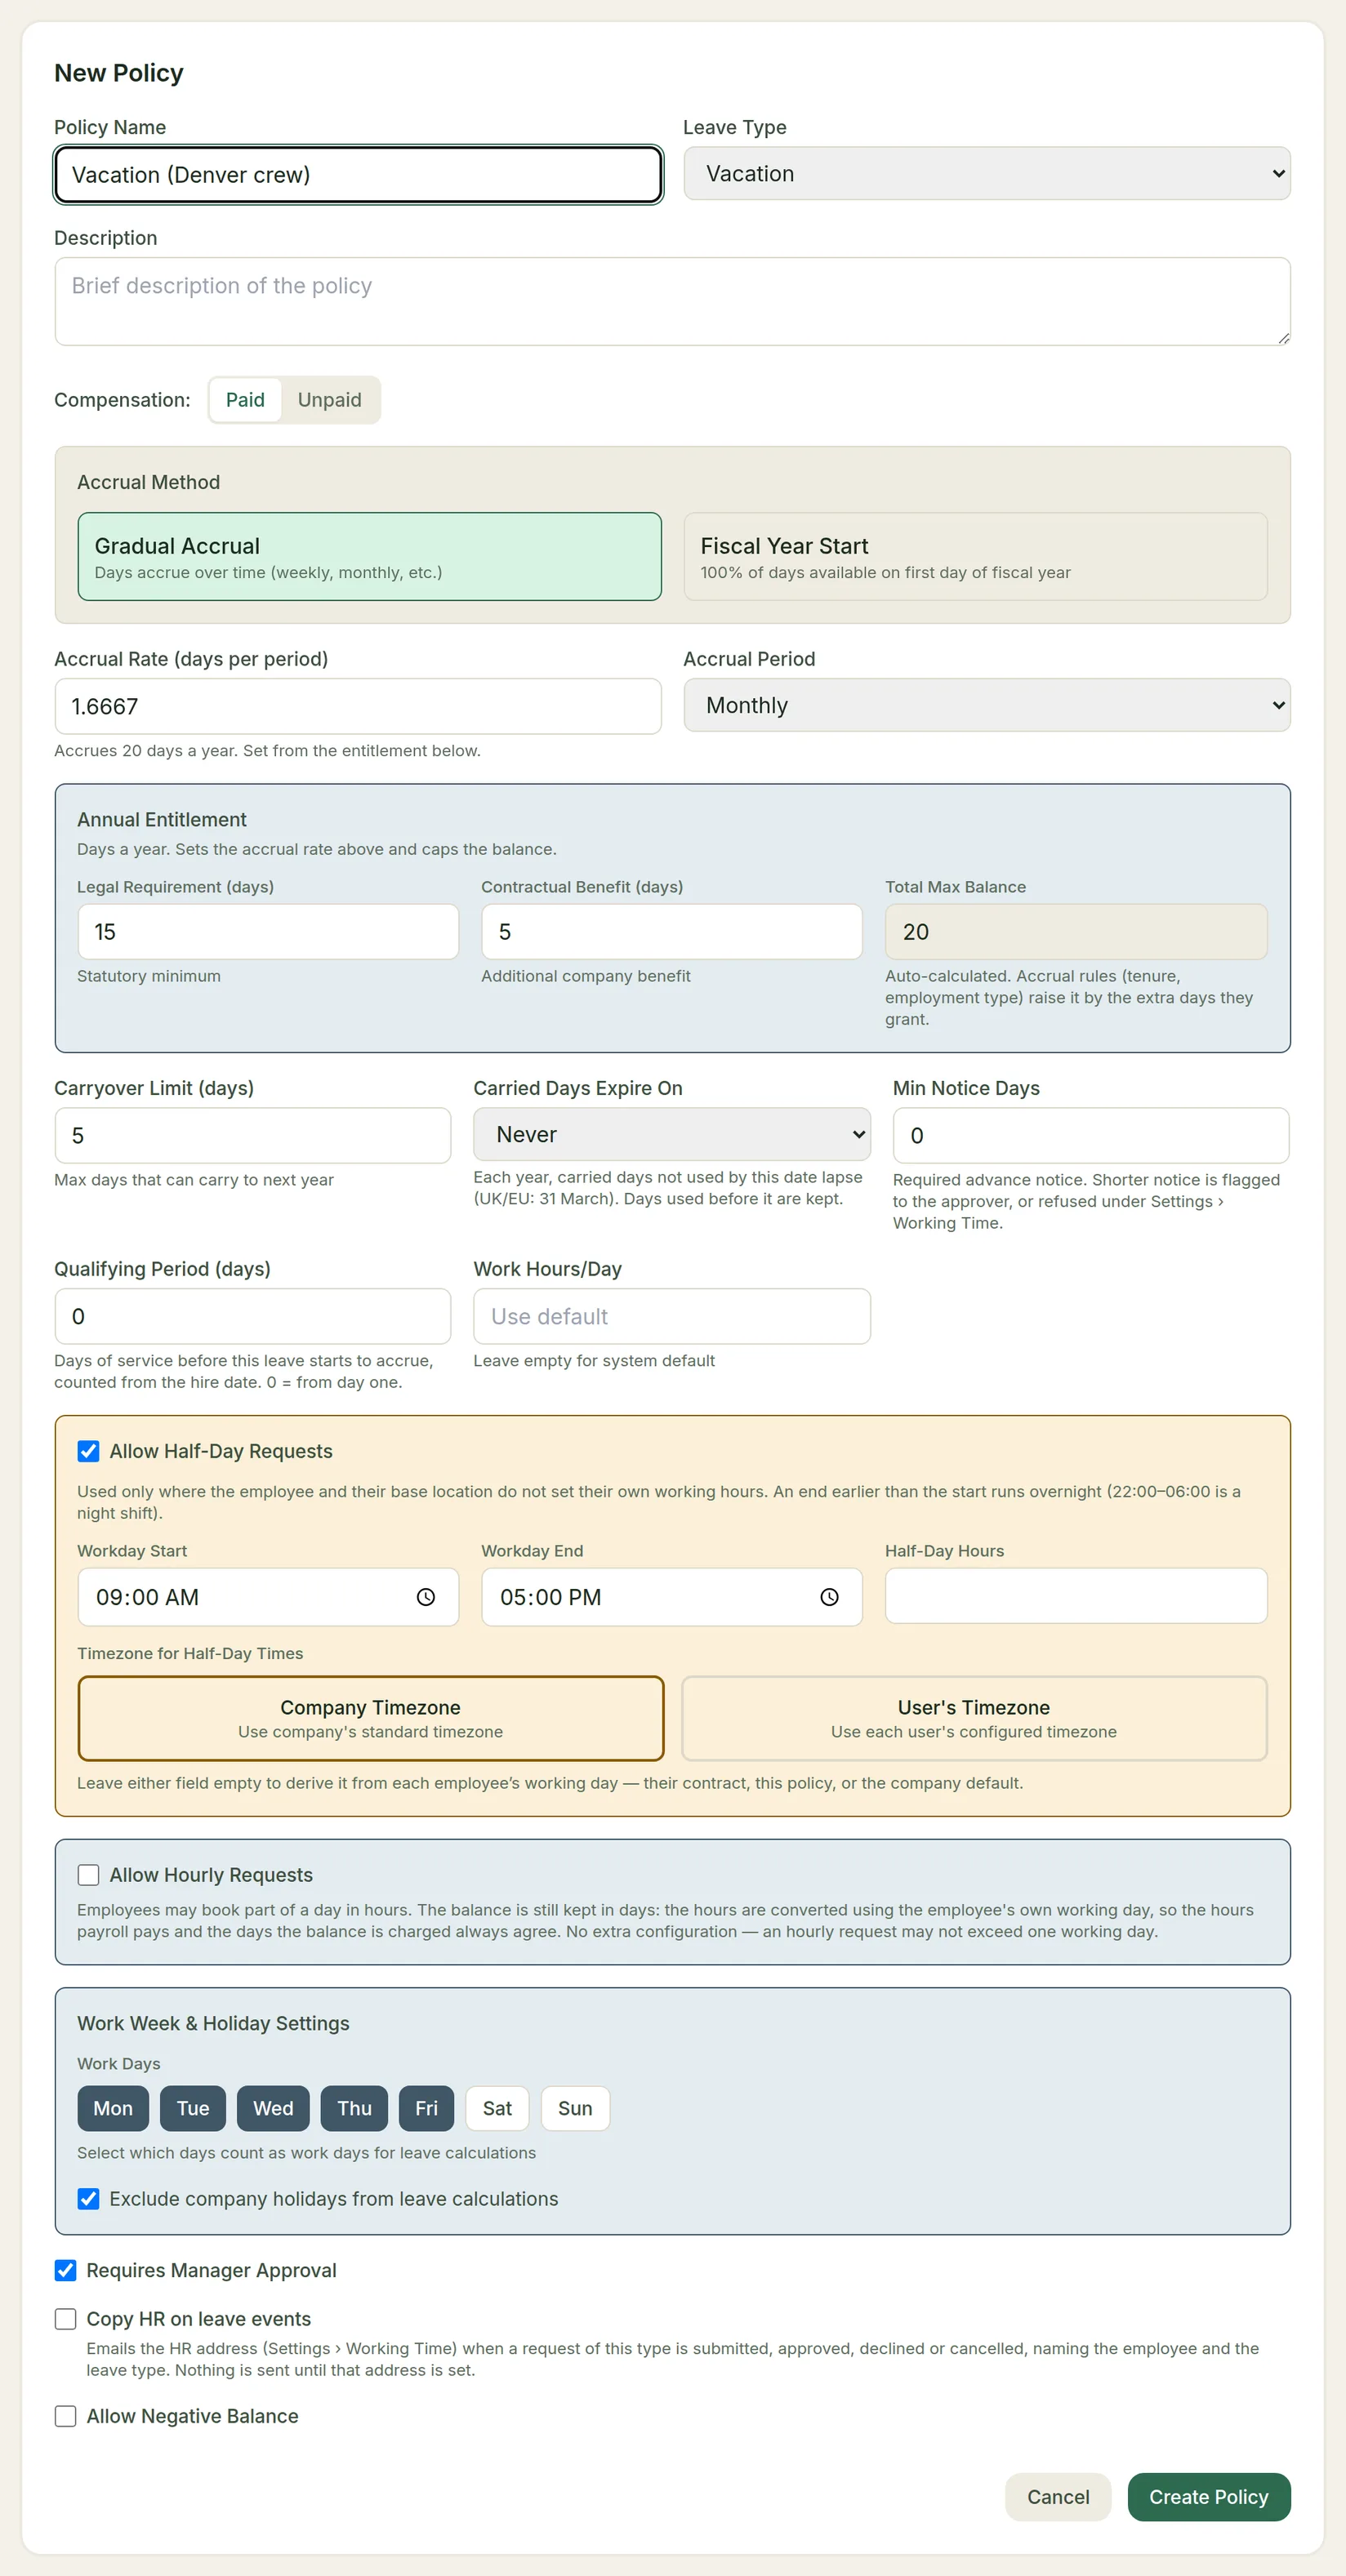Toggle Requires Manager Approval checkbox
This screenshot has width=1346, height=2576.
[x=65, y=2271]
